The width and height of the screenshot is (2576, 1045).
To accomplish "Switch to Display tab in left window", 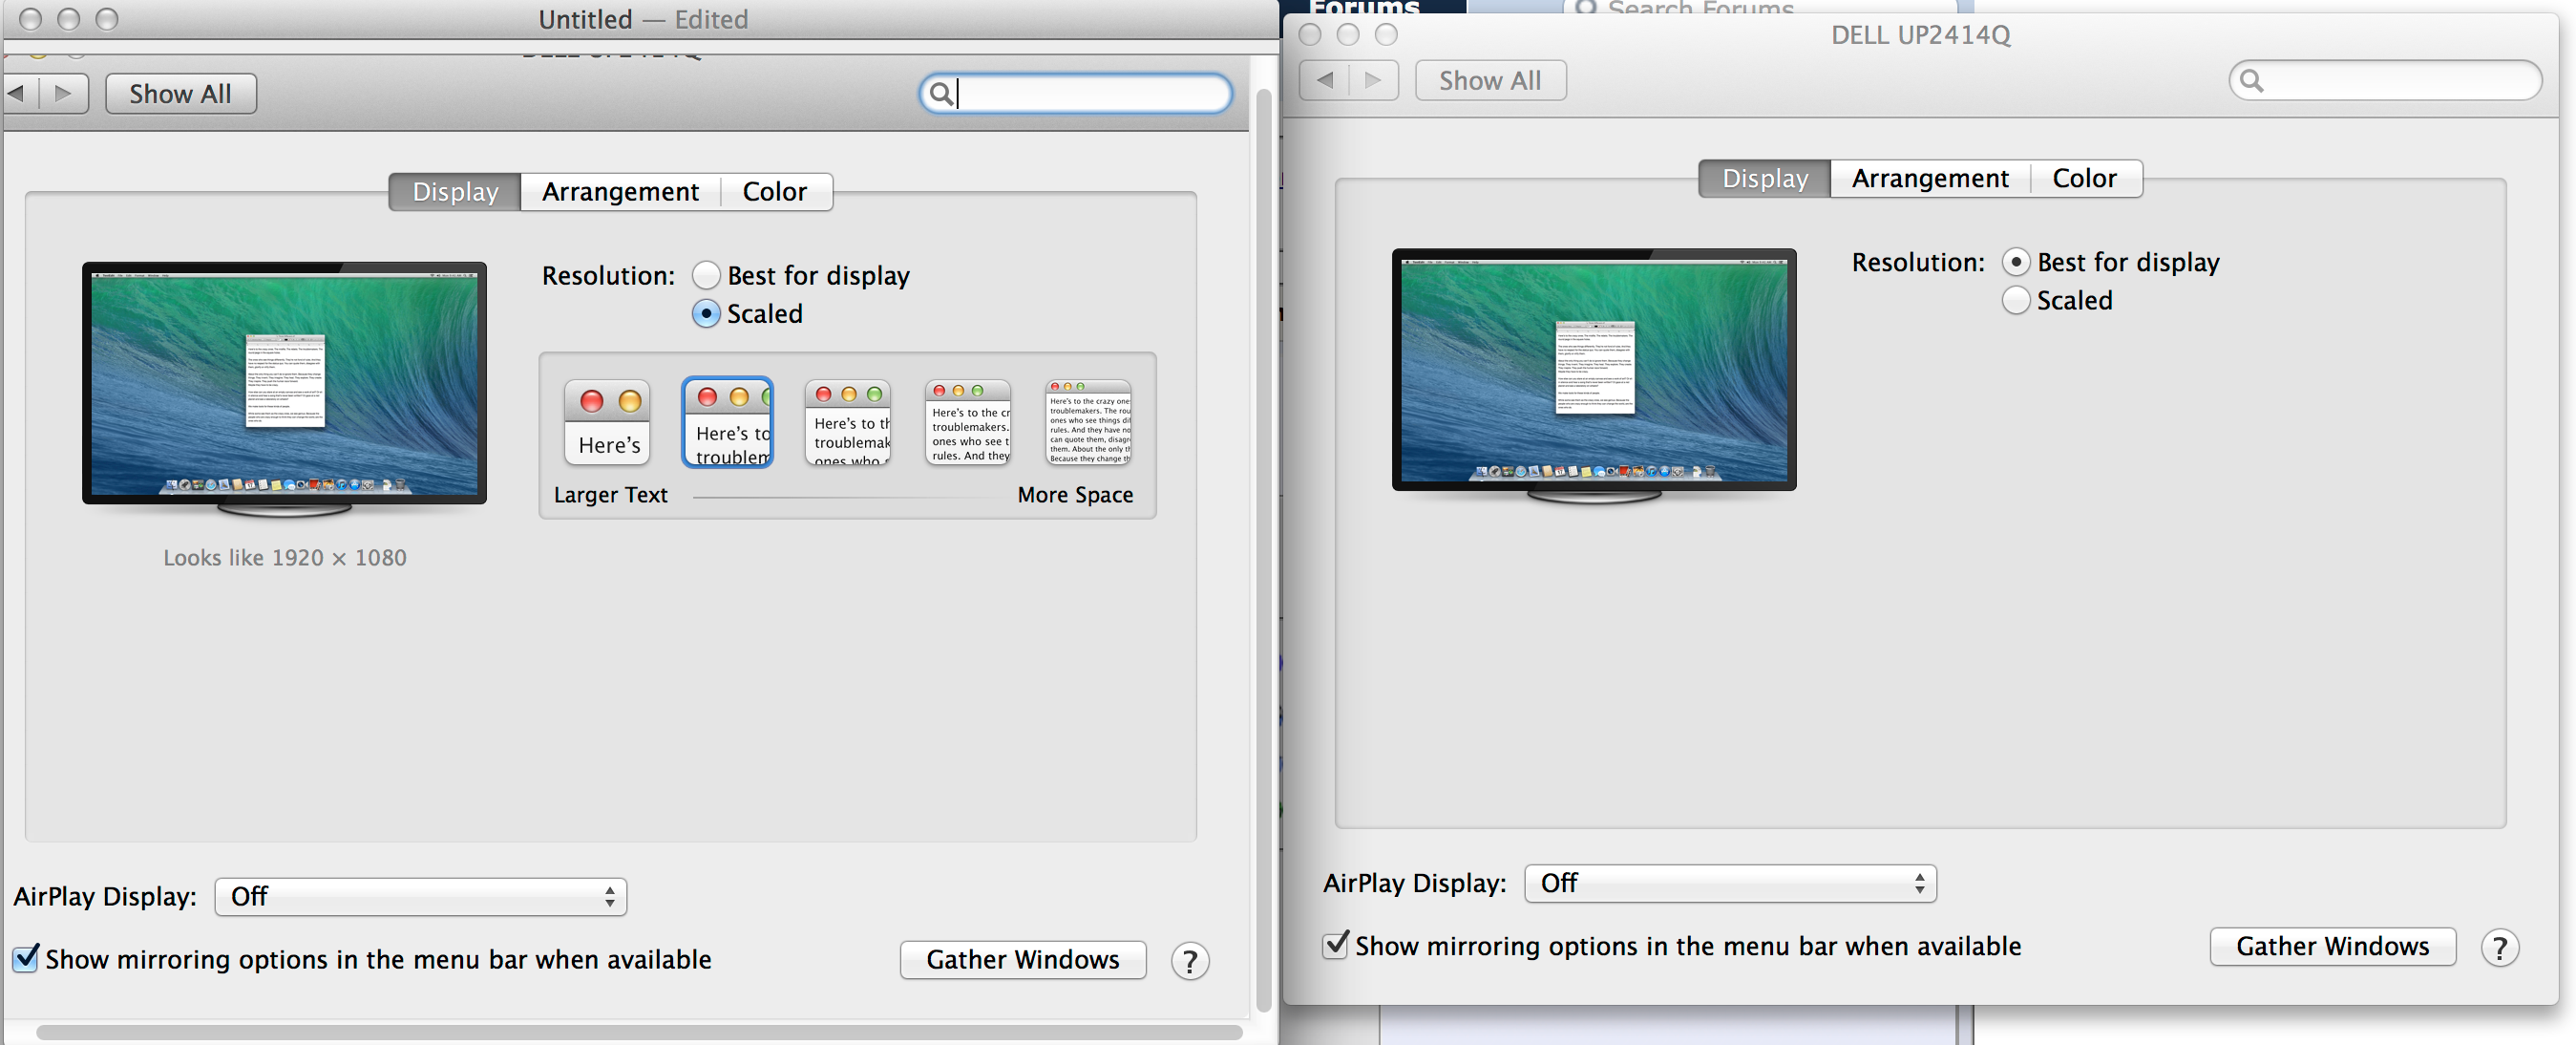I will coord(455,192).
